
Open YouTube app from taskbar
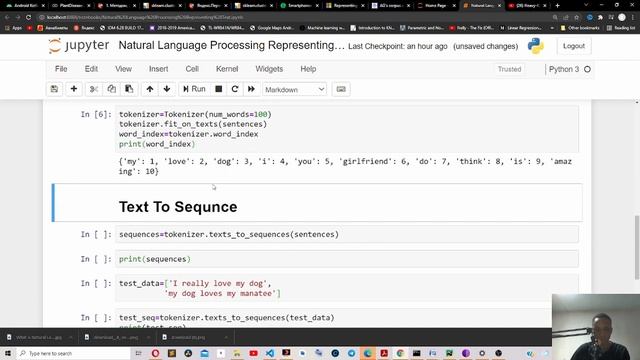(253, 353)
